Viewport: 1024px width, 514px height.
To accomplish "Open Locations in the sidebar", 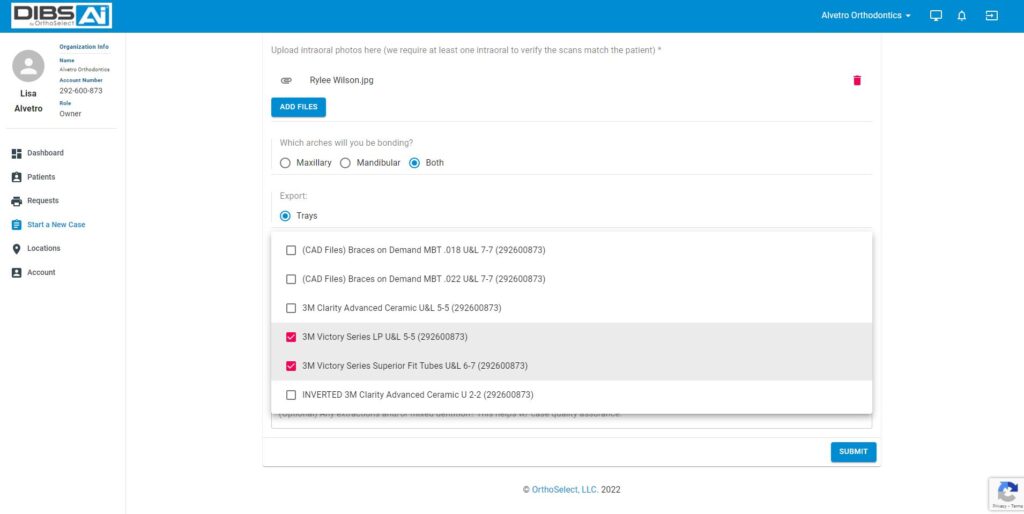I will pyautogui.click(x=43, y=249).
